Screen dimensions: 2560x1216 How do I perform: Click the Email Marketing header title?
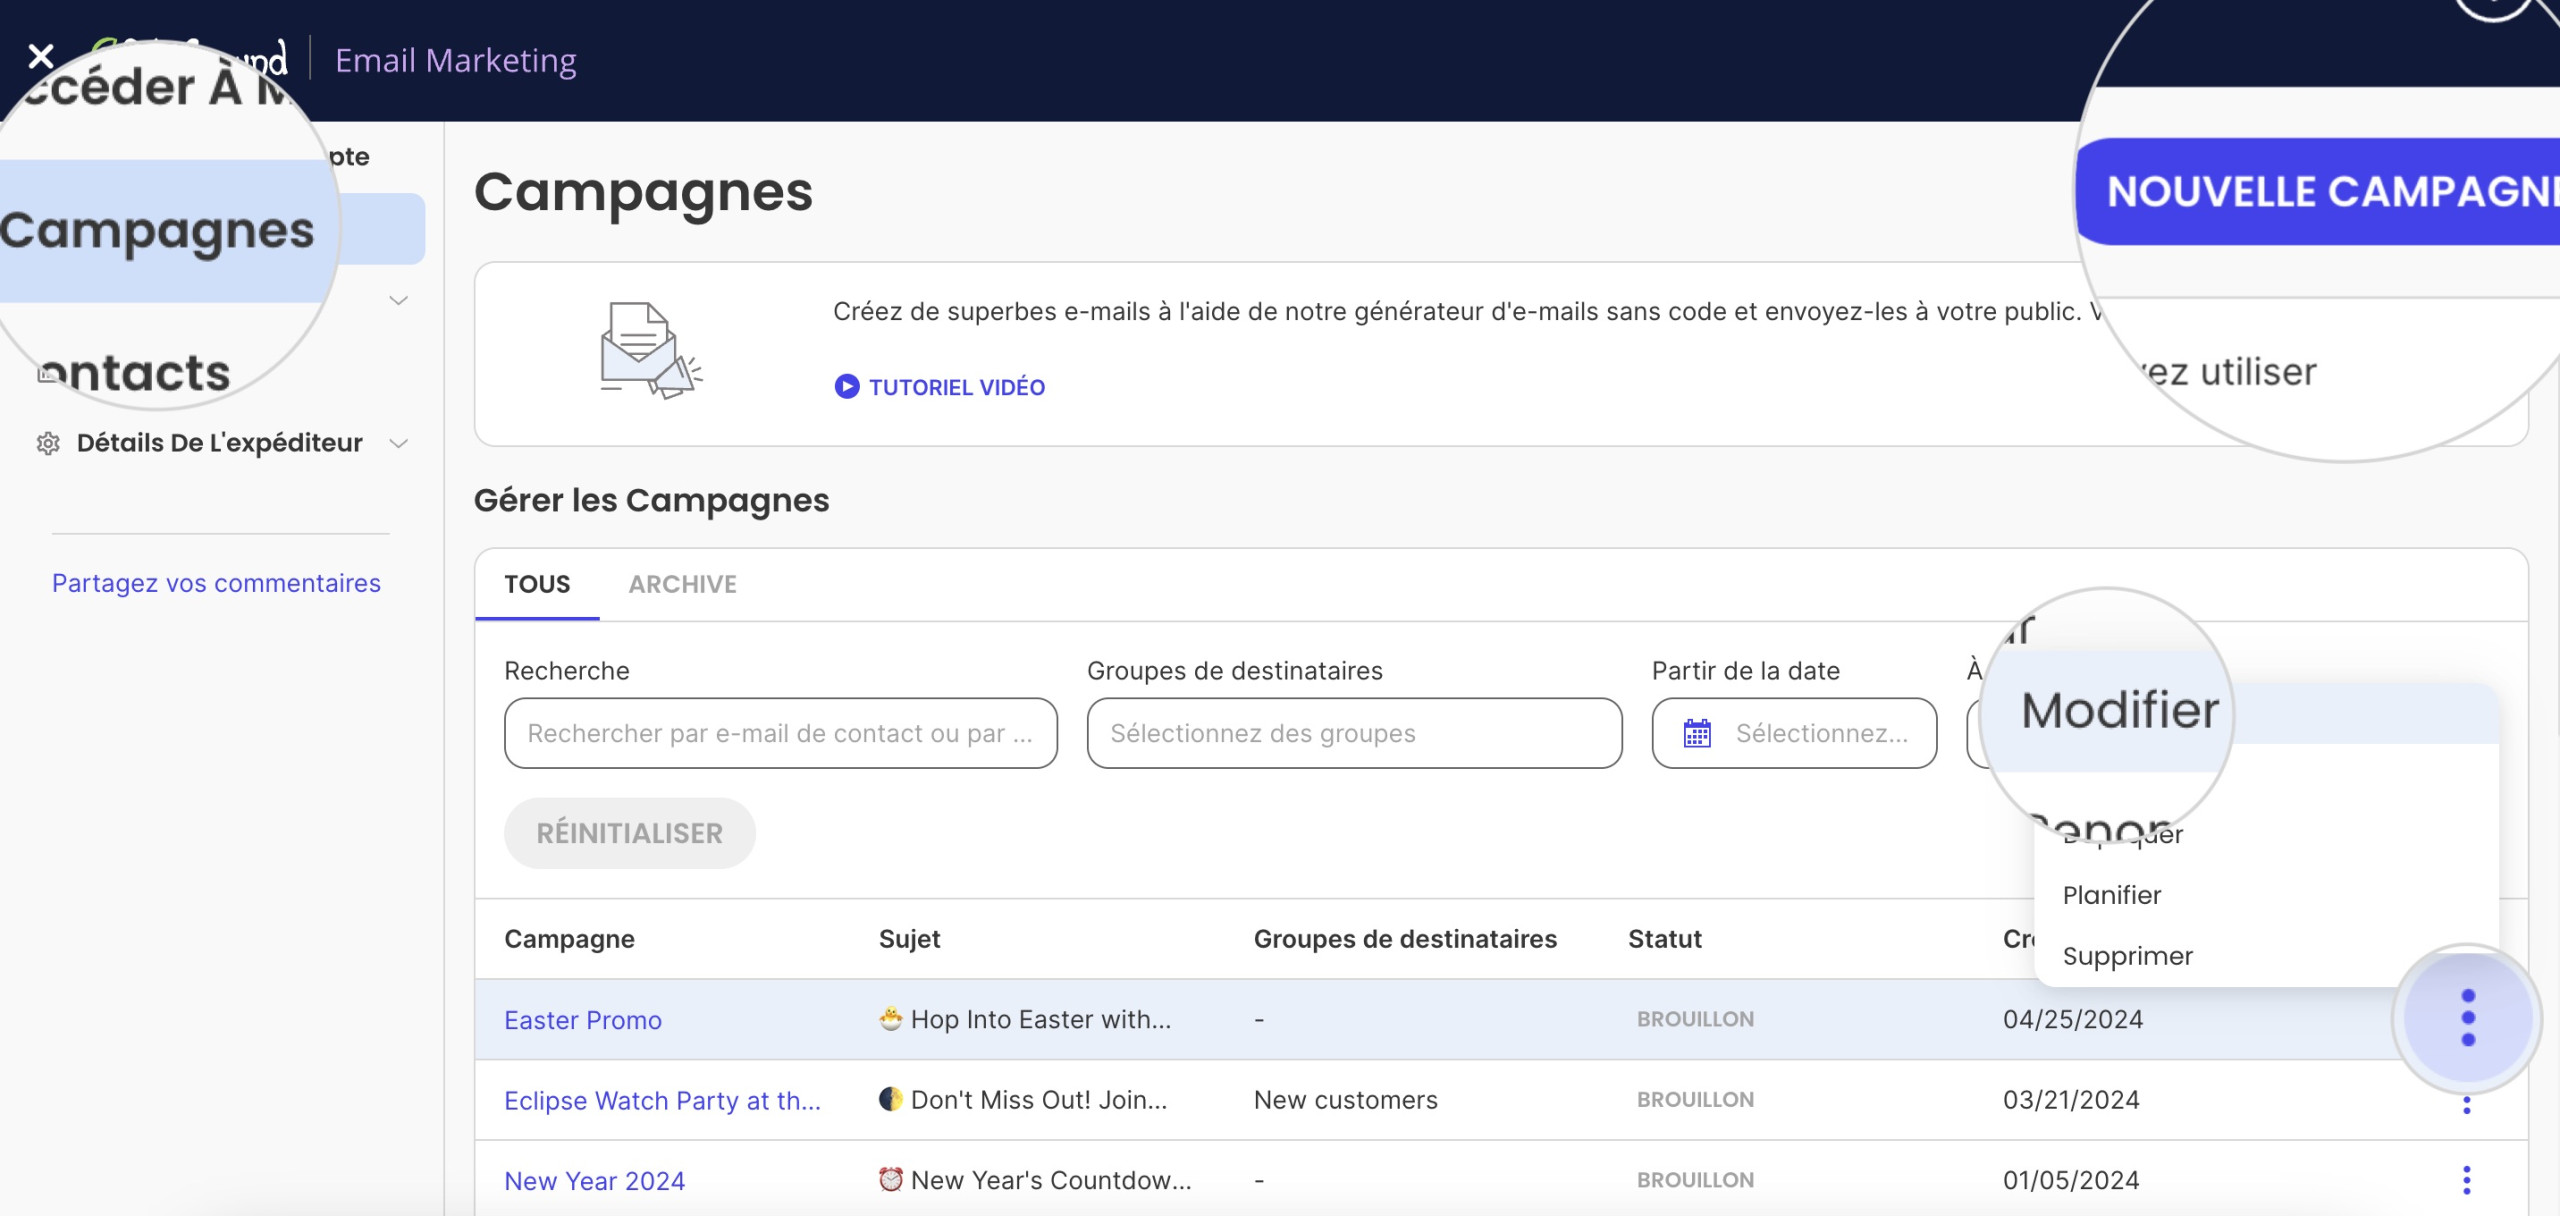click(x=456, y=60)
